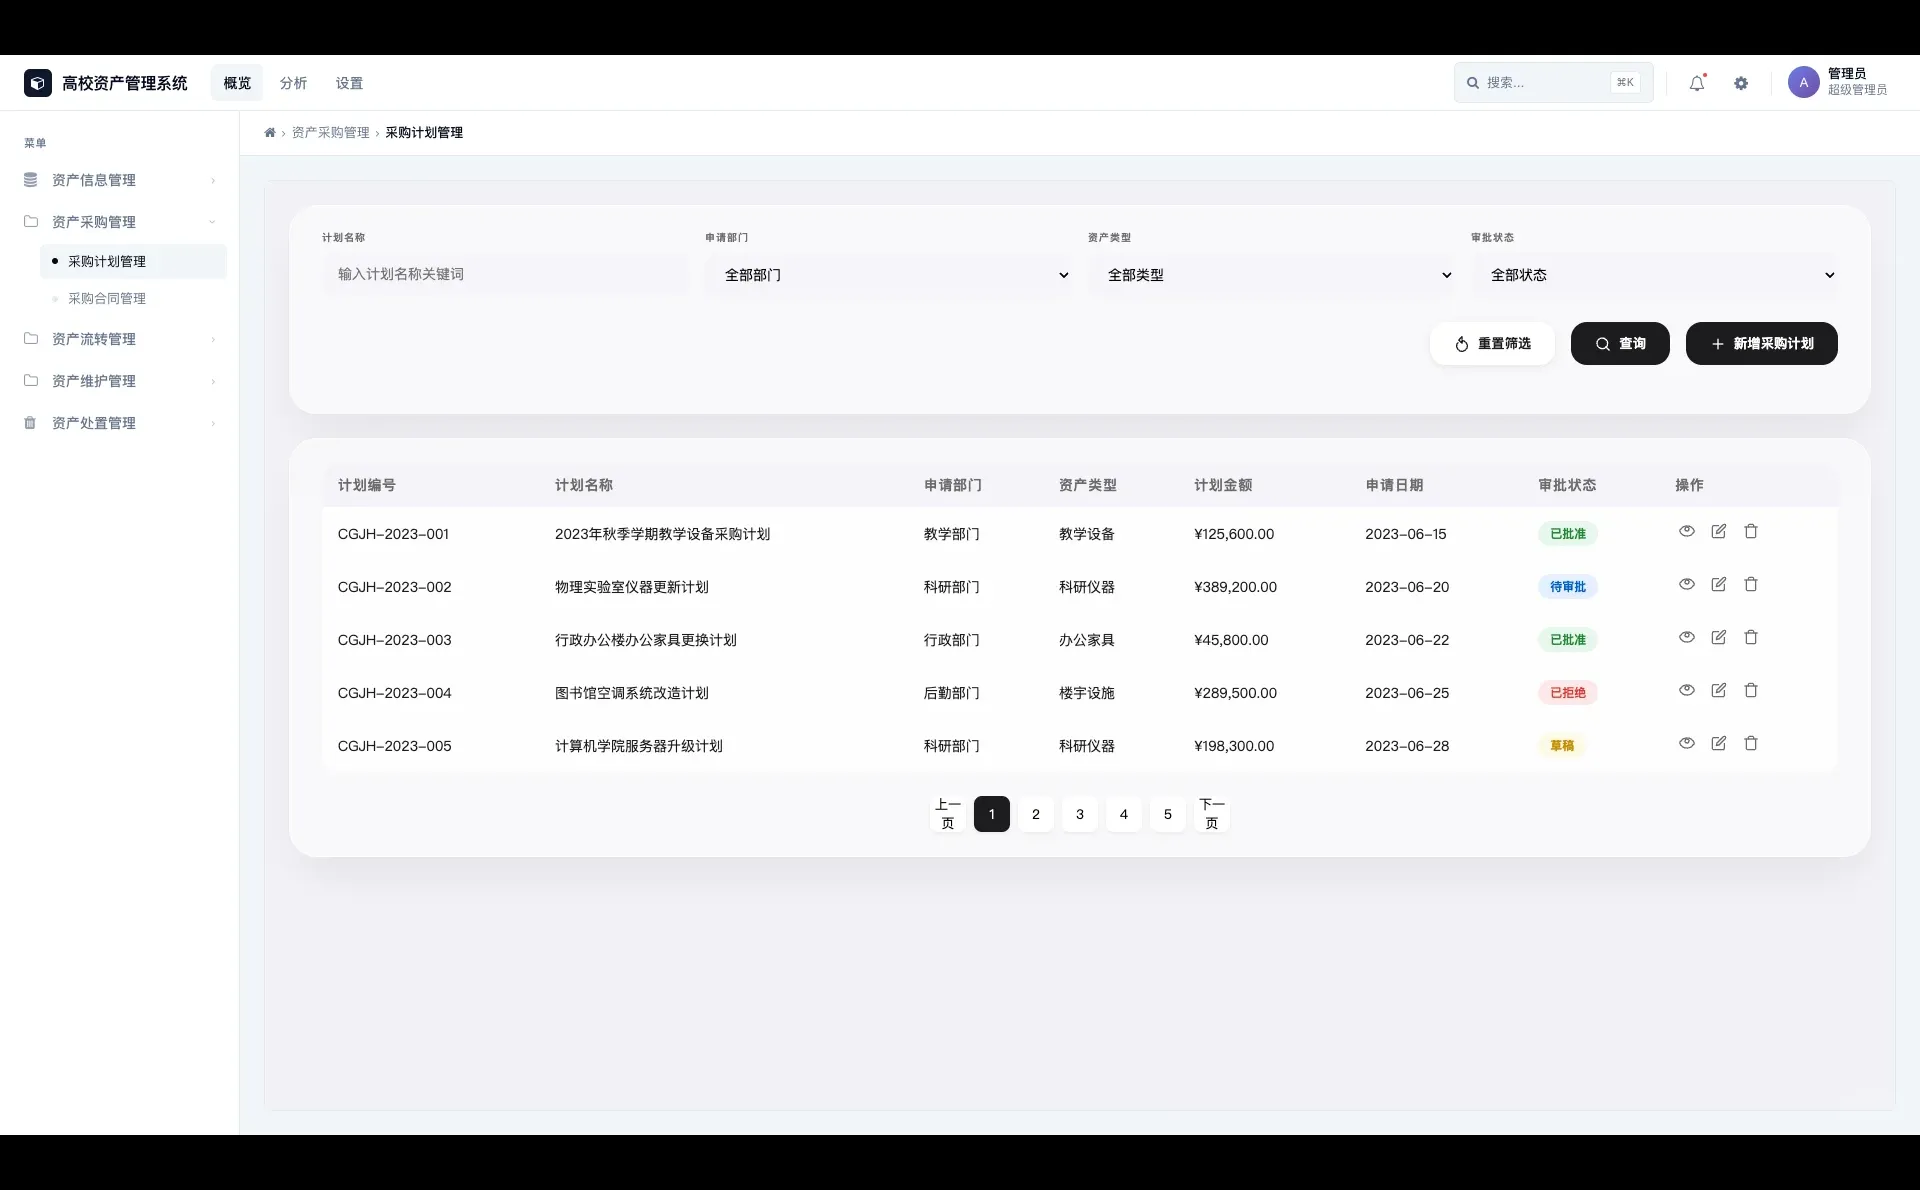Click the notification bell icon
The image size is (1920, 1190).
point(1696,83)
